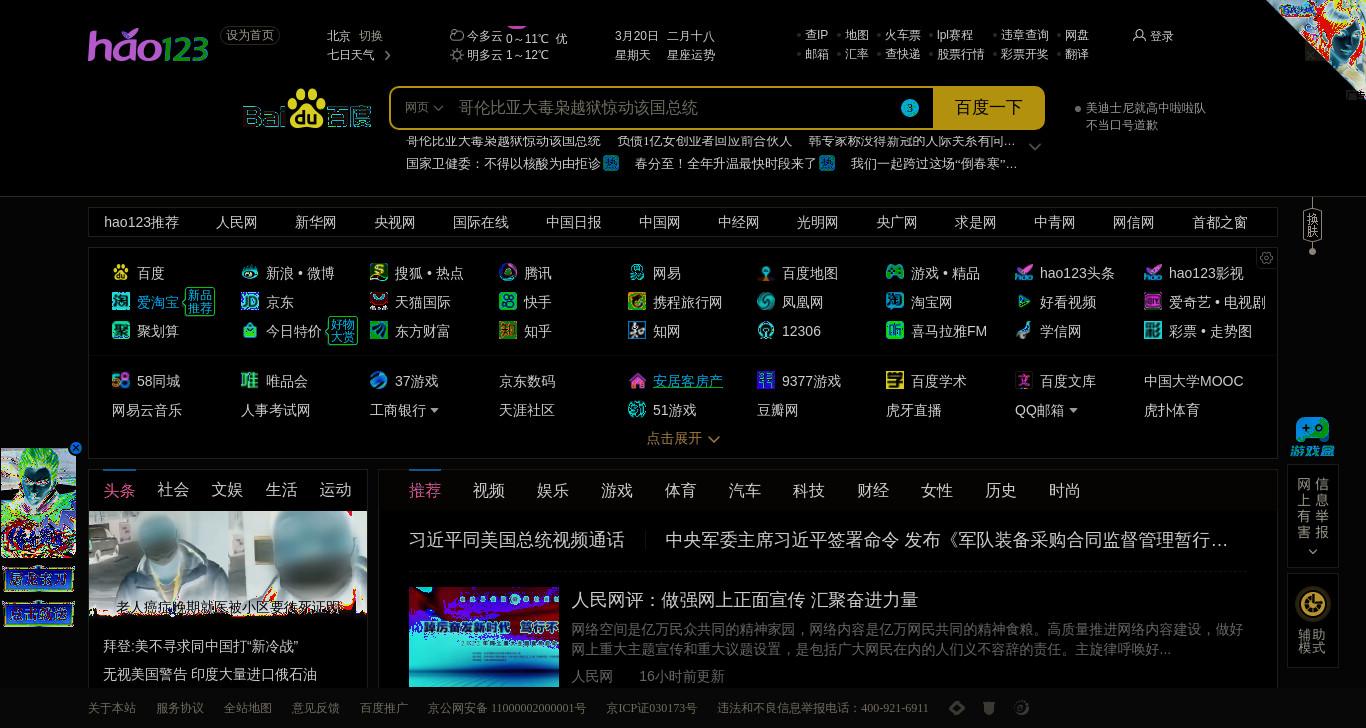Click the 腾讯 site icon
The width and height of the screenshot is (1366, 728).
pyautogui.click(x=508, y=272)
